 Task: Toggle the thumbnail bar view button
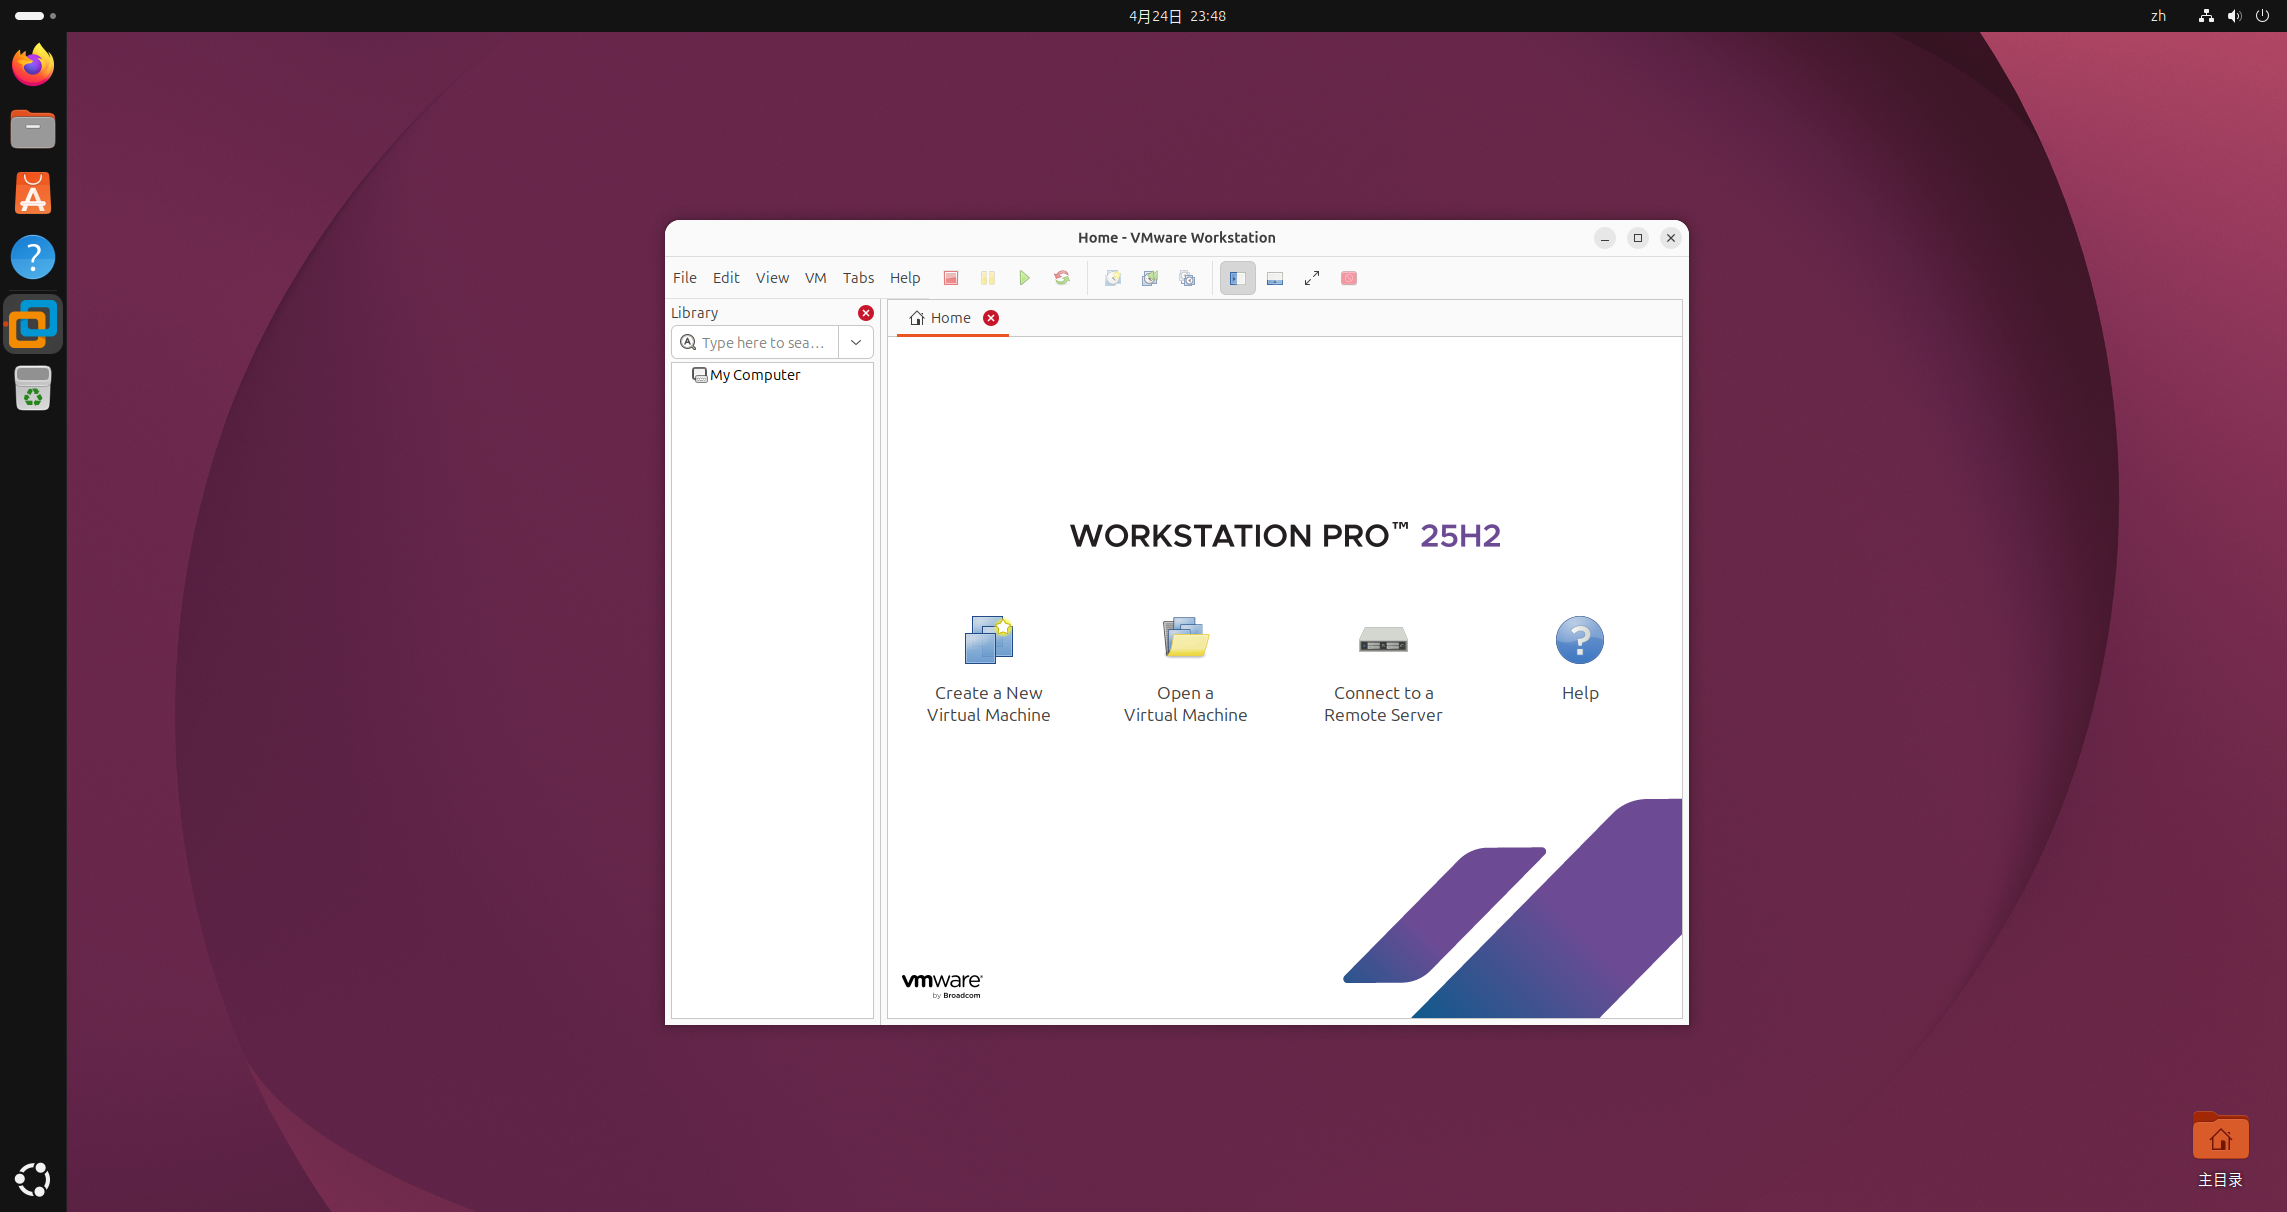pyautogui.click(x=1274, y=278)
